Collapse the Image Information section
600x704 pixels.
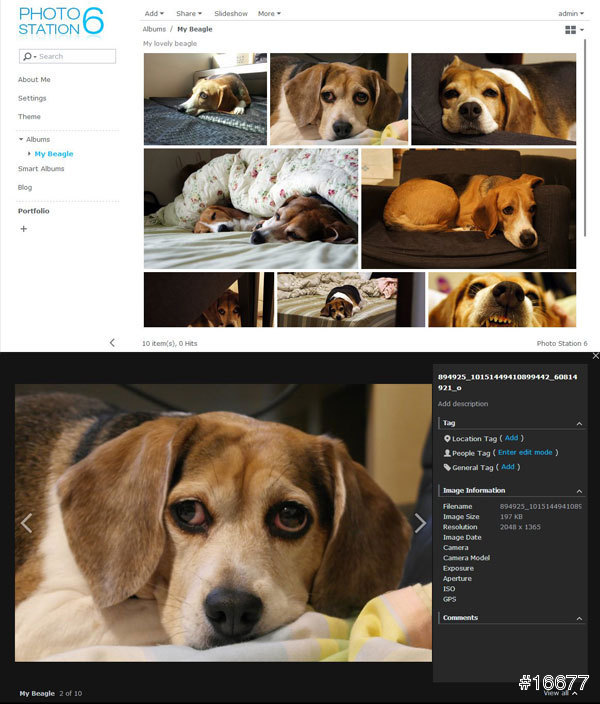pos(580,491)
